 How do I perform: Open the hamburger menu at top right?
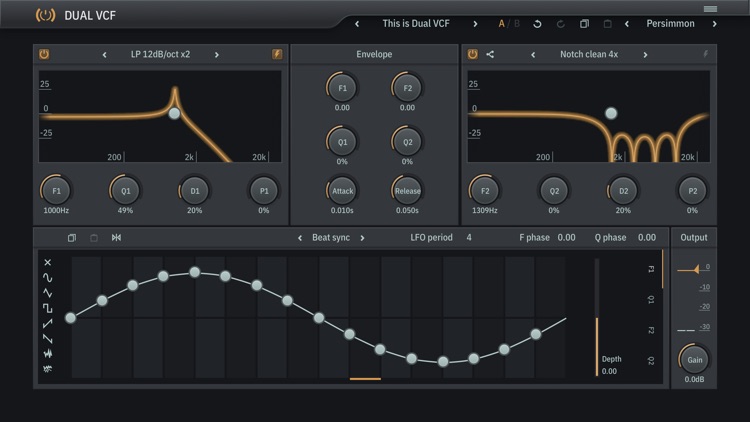710,9
